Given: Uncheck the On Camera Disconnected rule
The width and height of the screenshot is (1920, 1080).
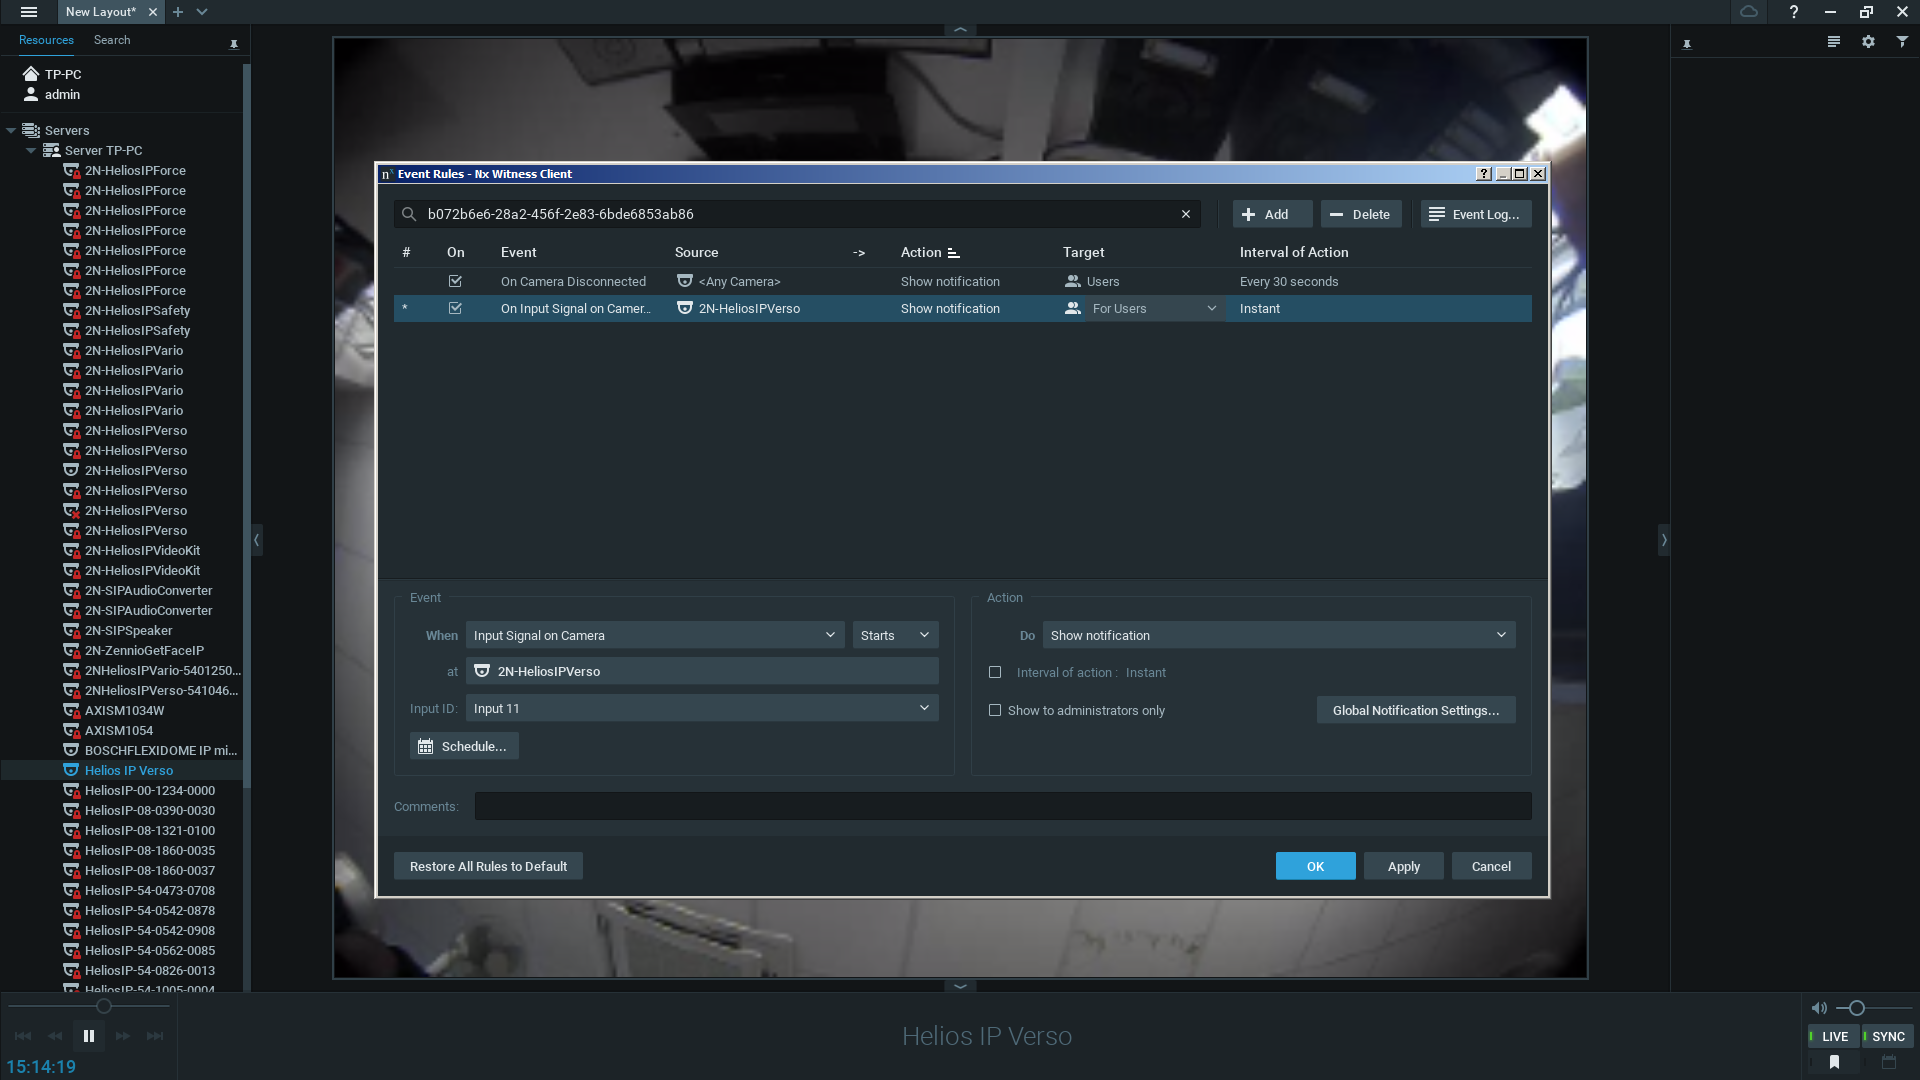Looking at the screenshot, I should pyautogui.click(x=455, y=282).
